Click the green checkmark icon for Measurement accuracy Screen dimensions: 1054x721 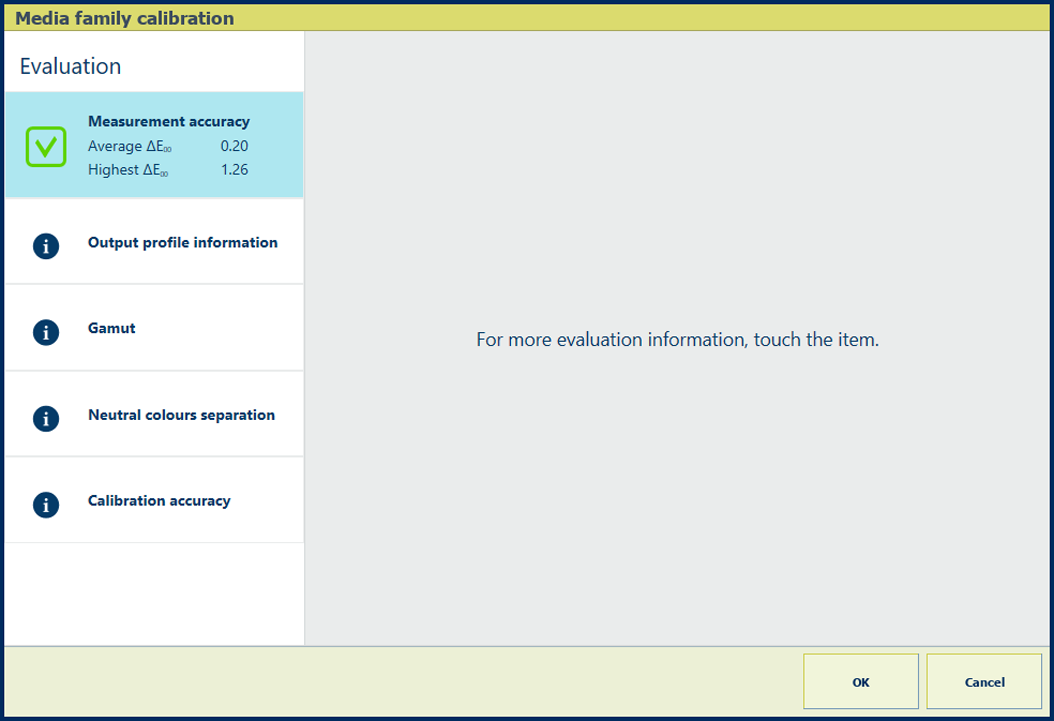[x=46, y=147]
